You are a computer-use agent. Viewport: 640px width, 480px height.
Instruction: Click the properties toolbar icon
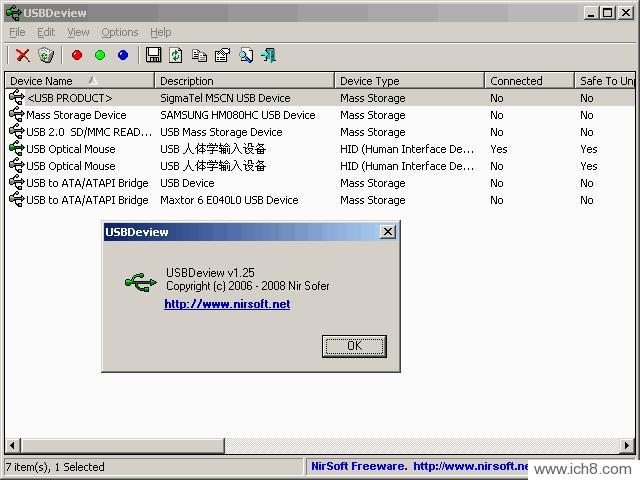pos(222,55)
